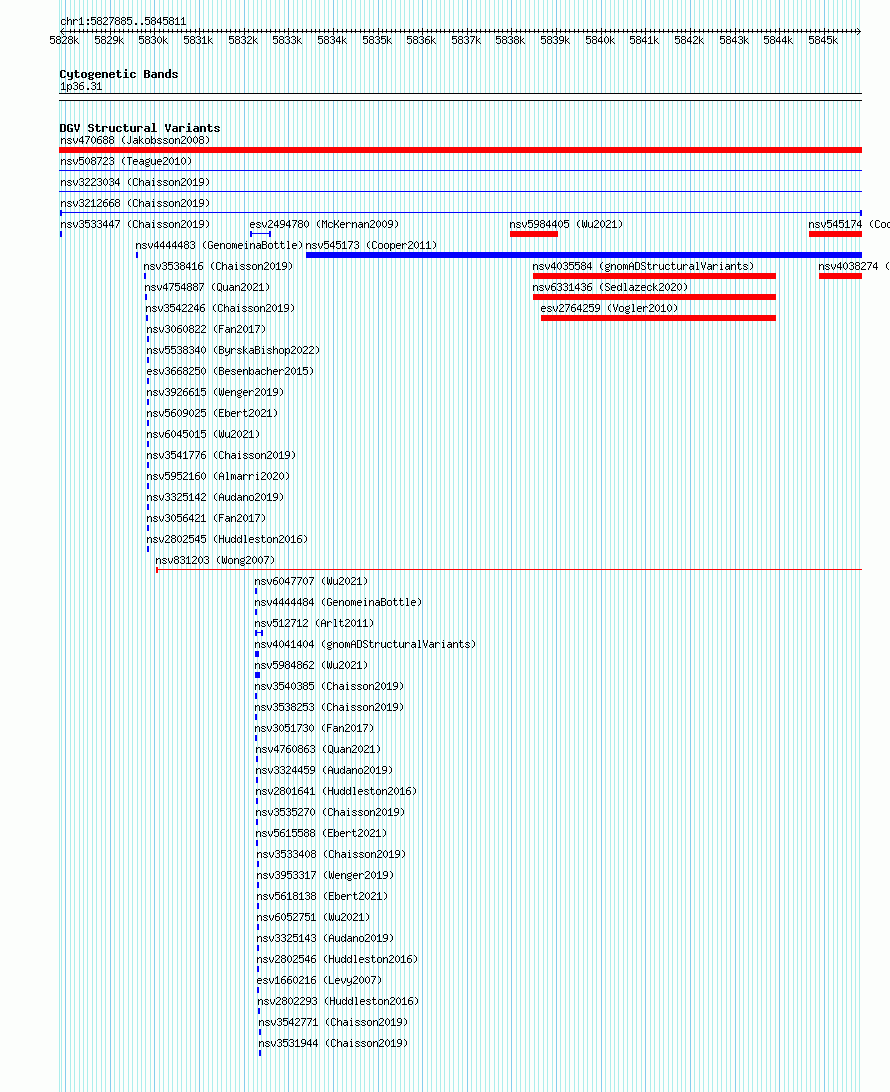
Task: Click nsv6331436 (Sedlazeck2020) label
Action: tap(610, 287)
